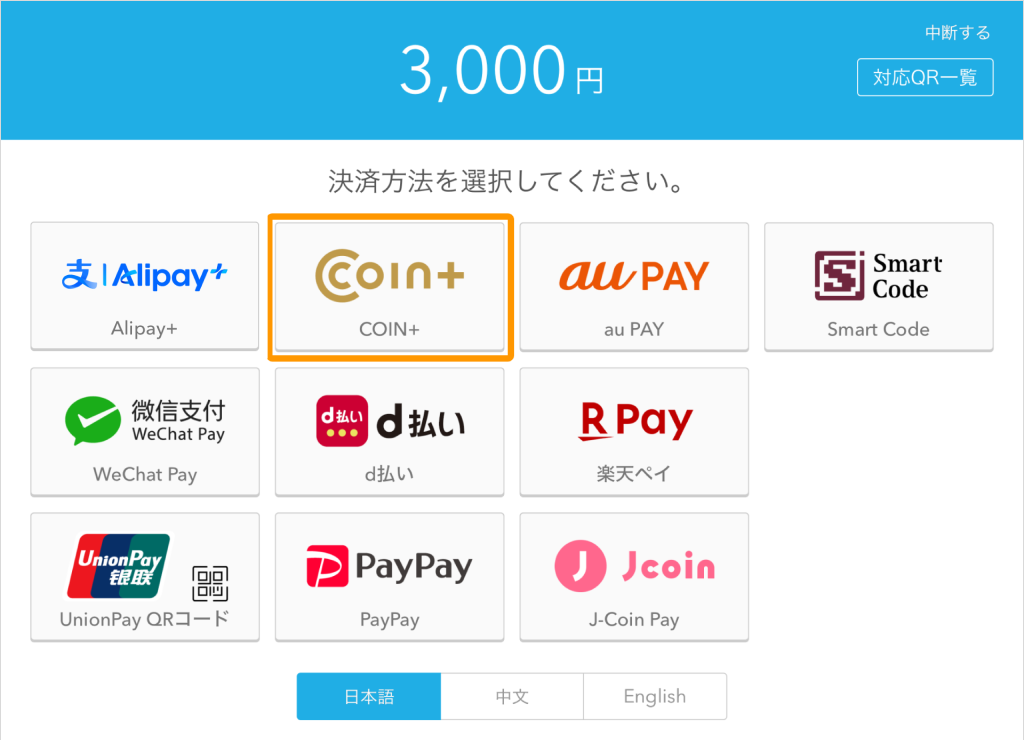
Task: Open the 対応QR一覧 list
Action: [x=925, y=77]
